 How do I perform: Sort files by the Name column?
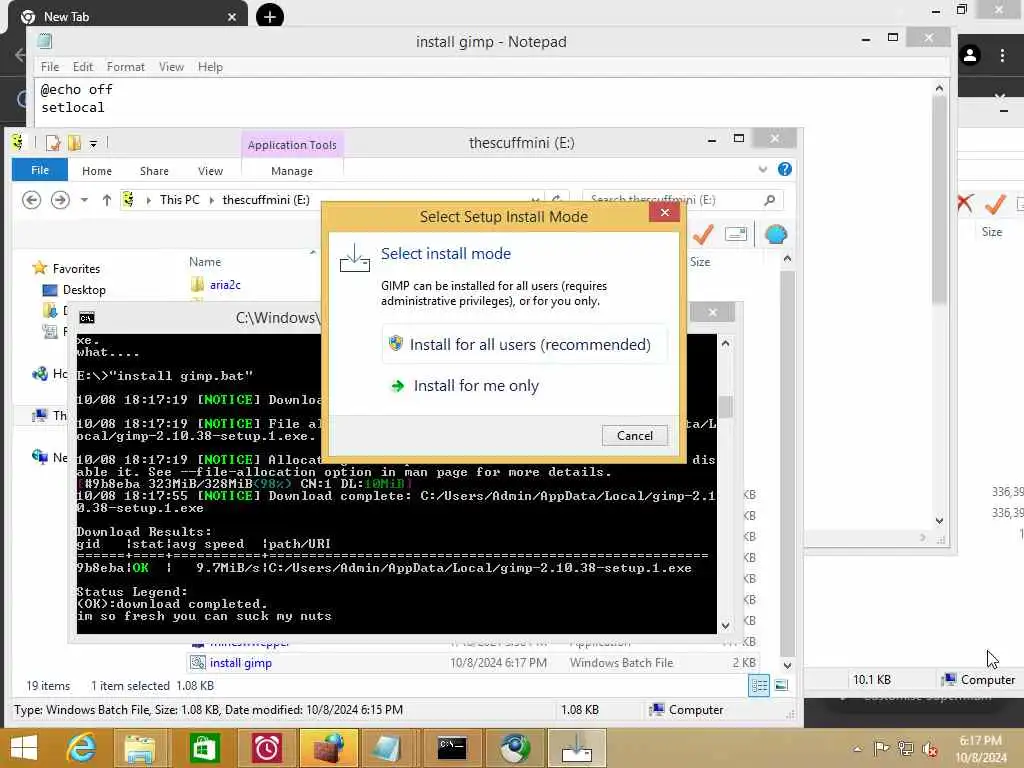click(x=205, y=261)
